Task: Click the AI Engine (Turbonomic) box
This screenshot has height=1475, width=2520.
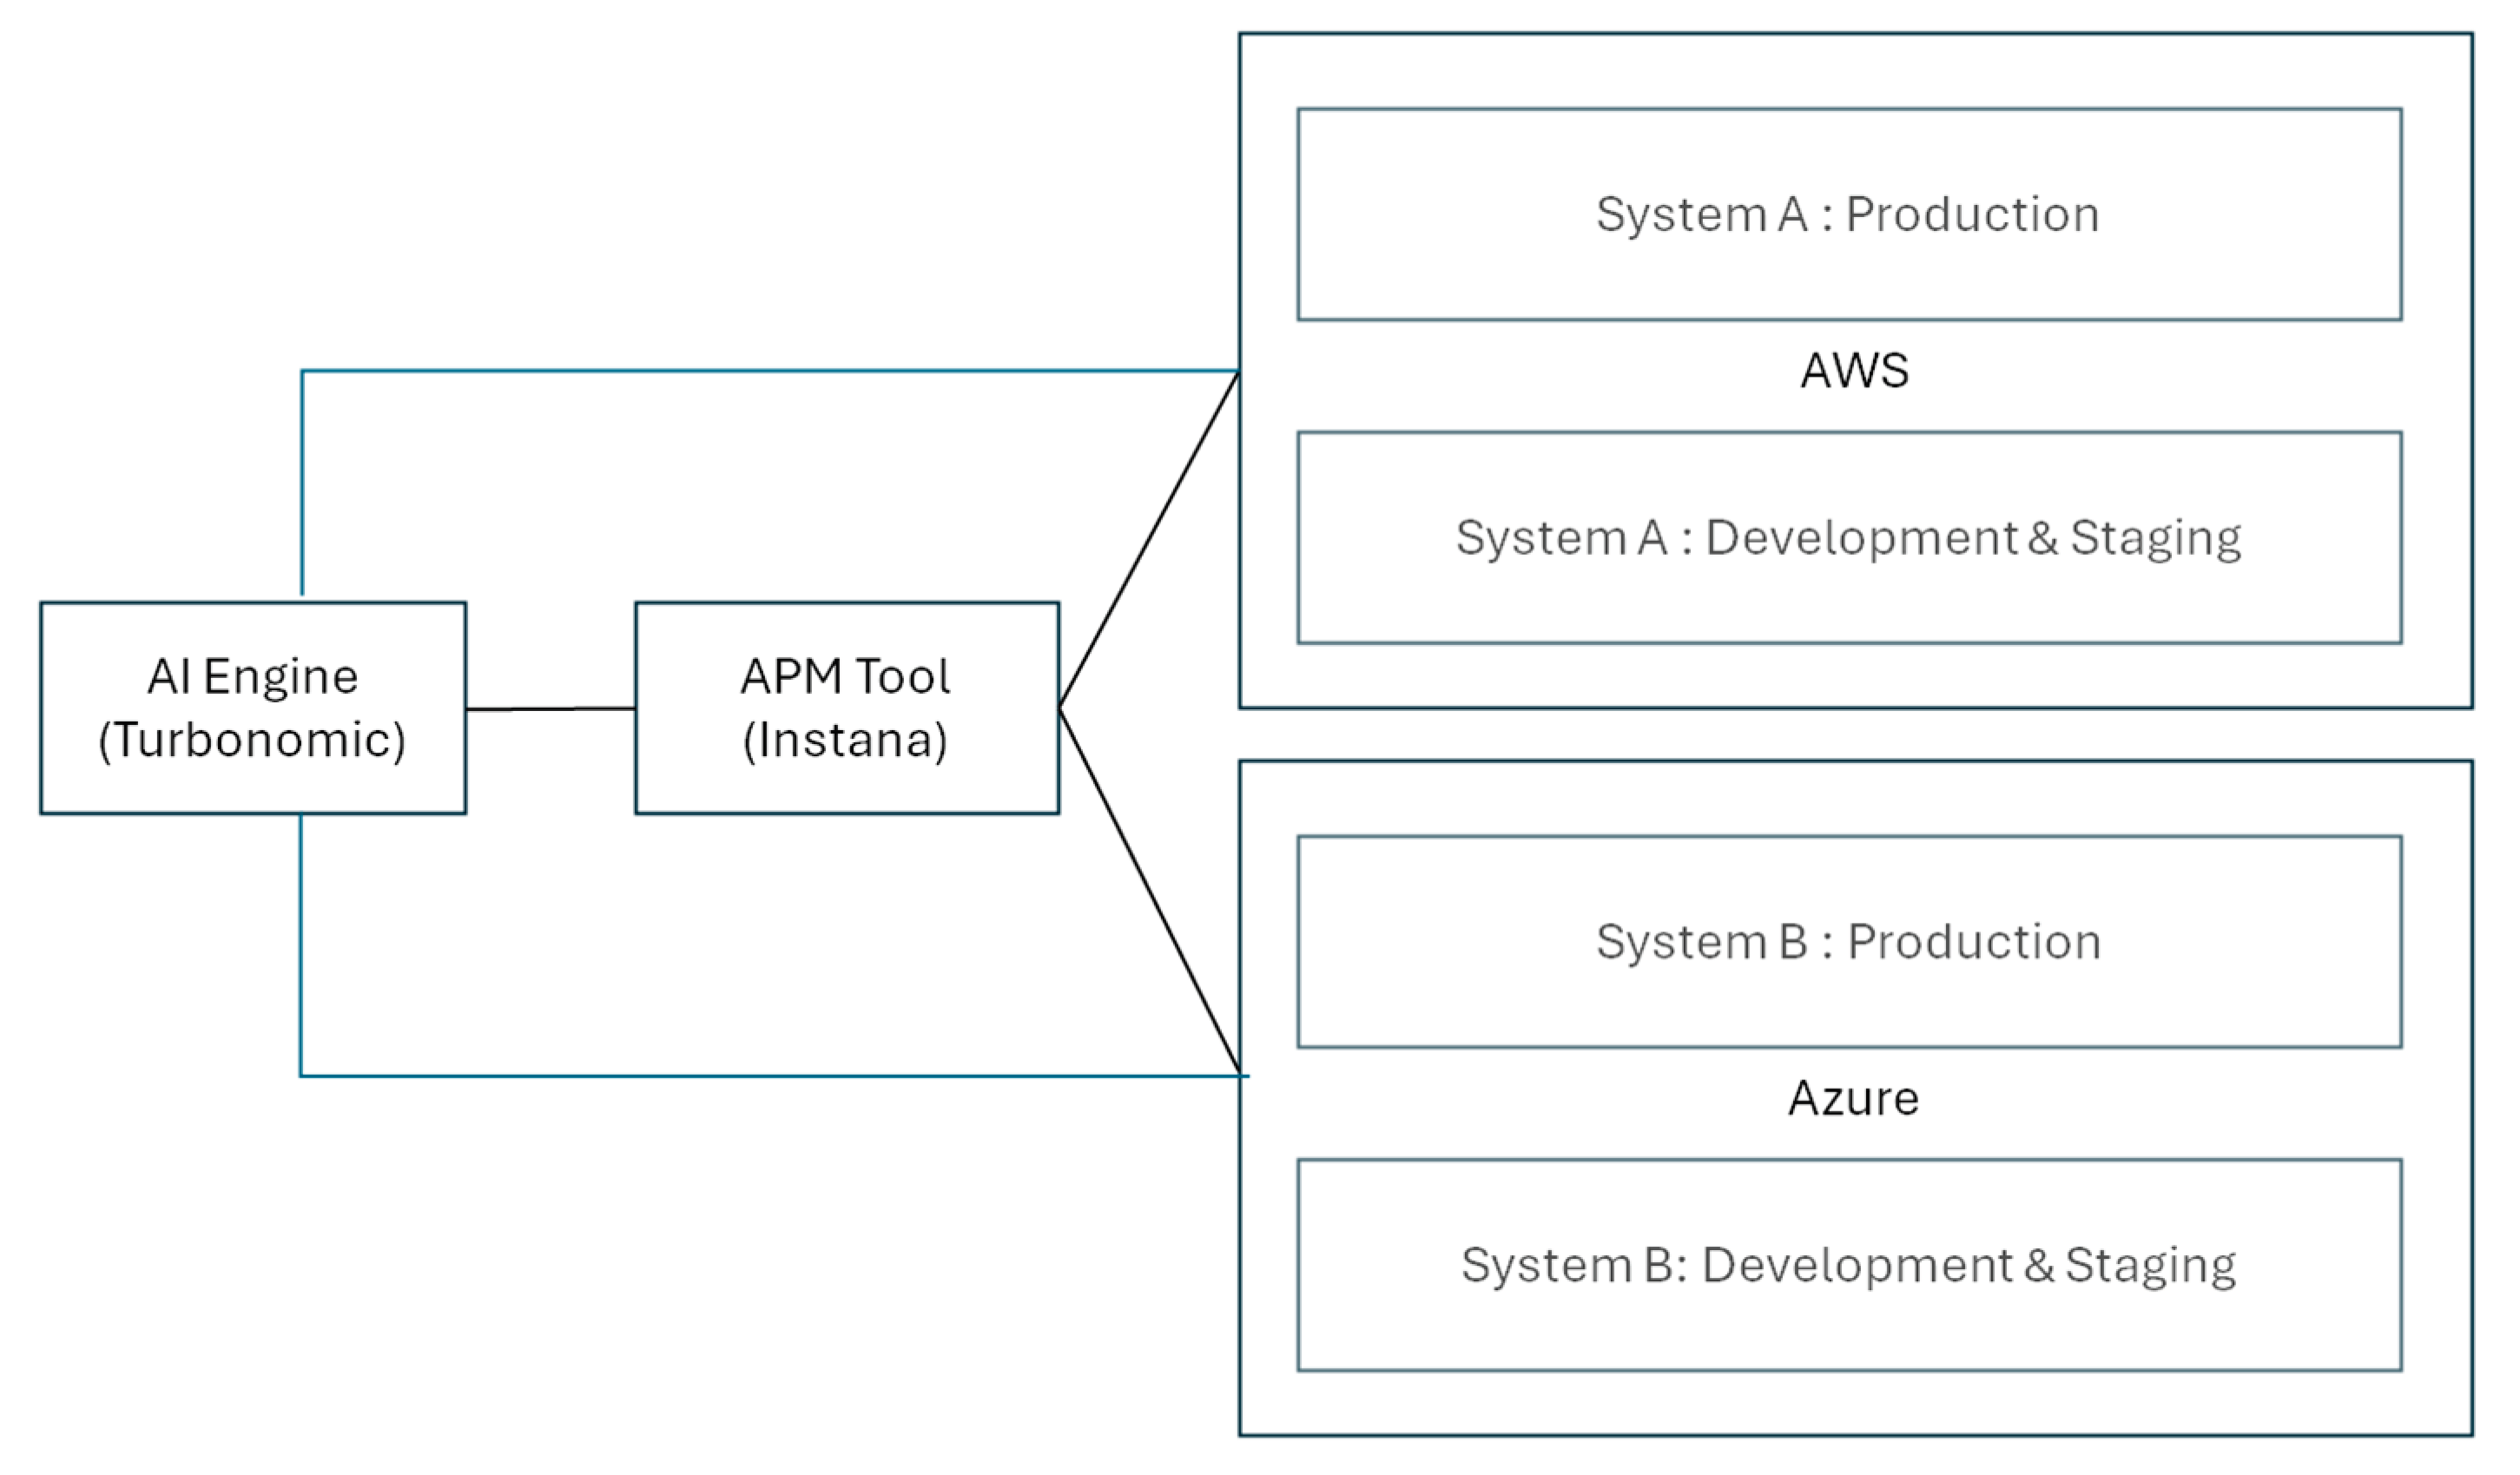Action: tap(253, 708)
